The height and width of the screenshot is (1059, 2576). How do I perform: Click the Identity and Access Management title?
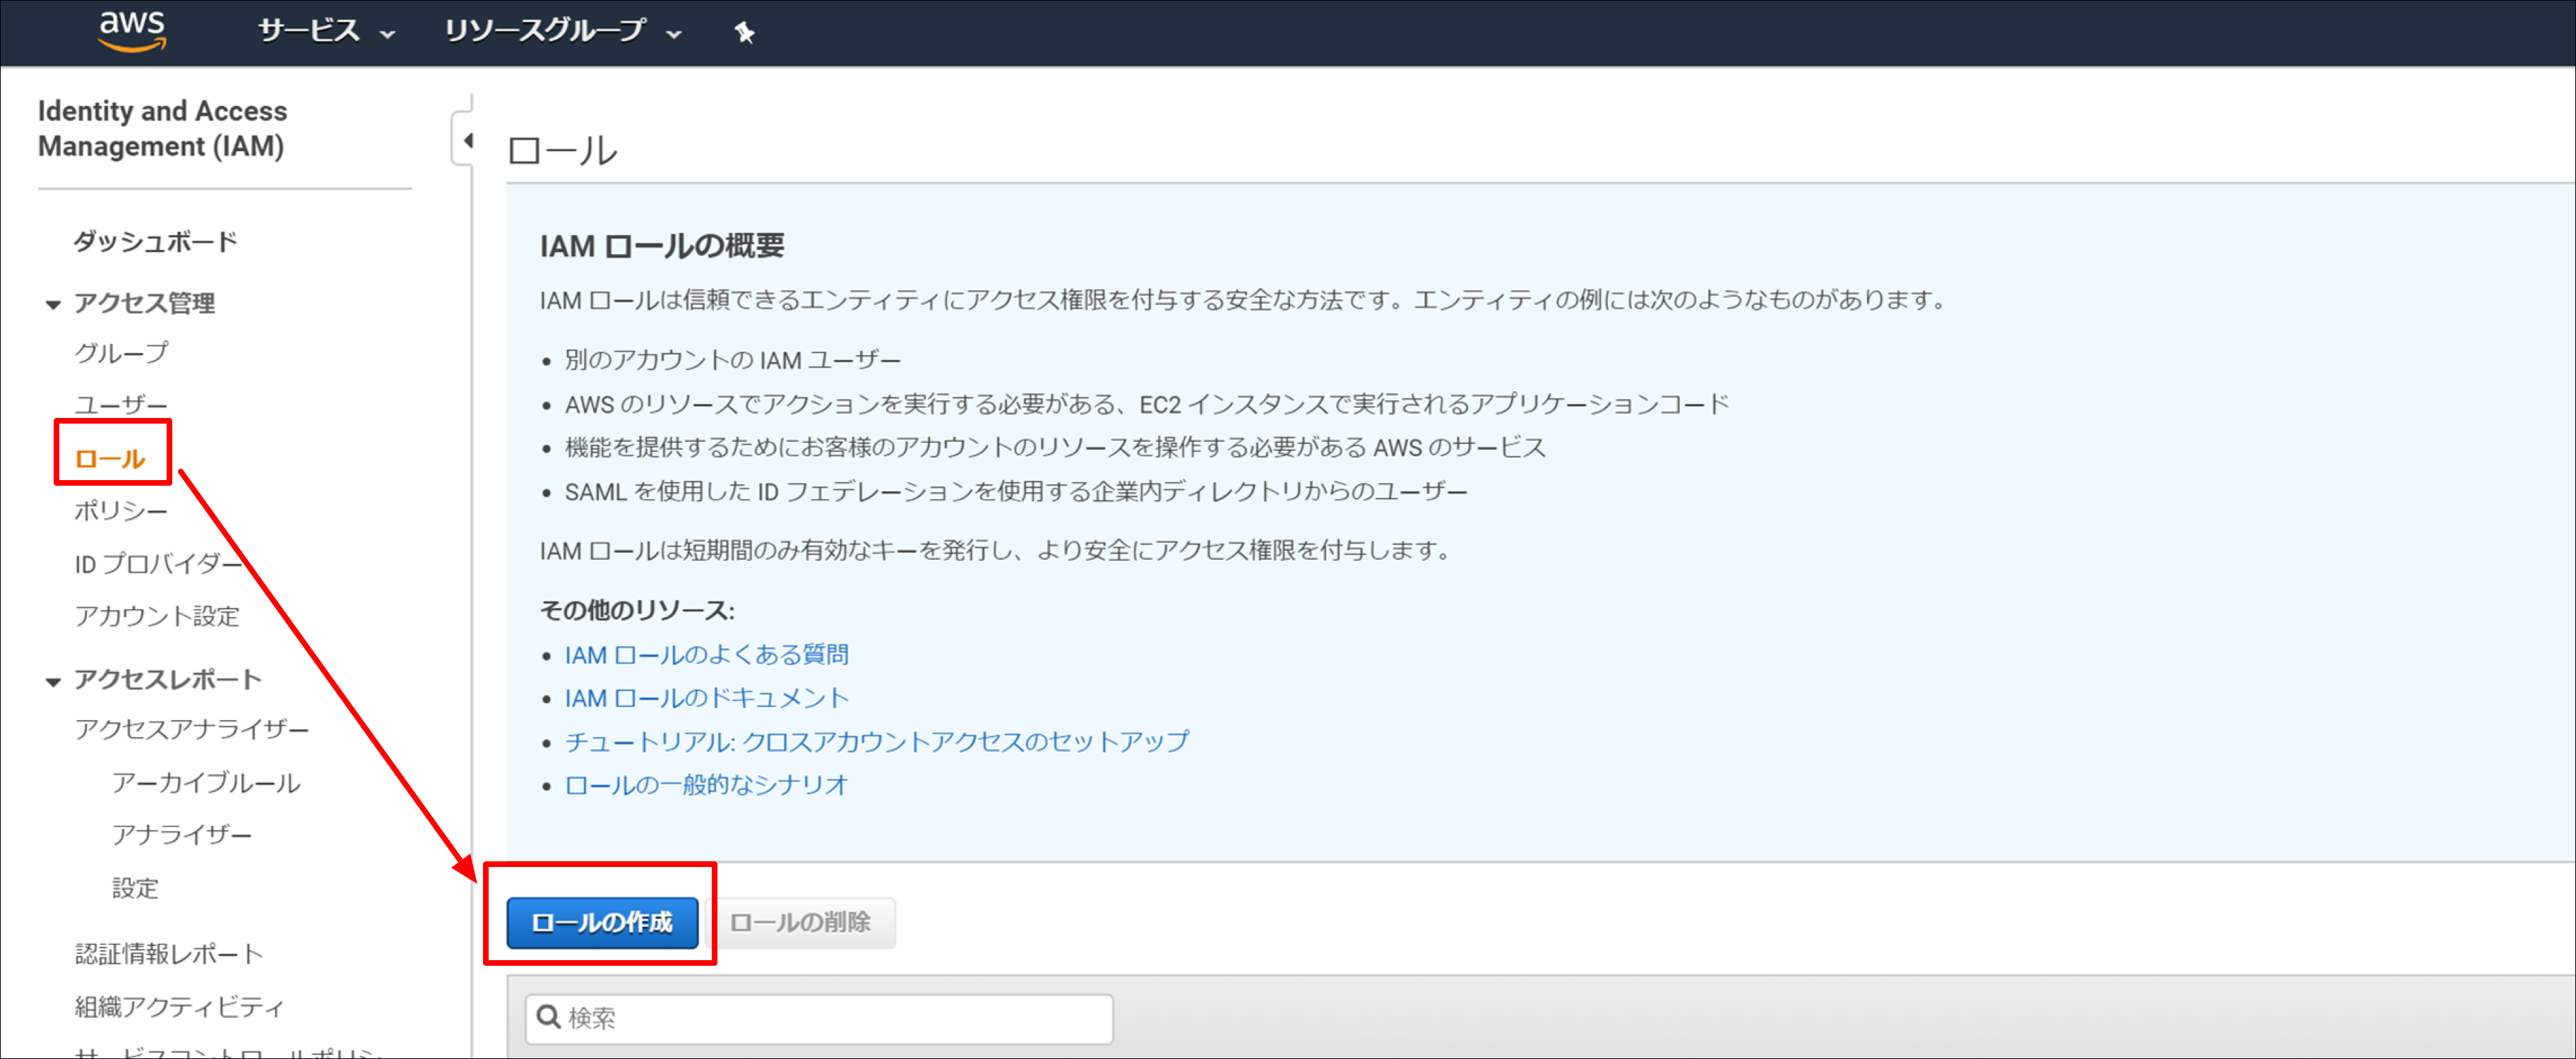162,128
